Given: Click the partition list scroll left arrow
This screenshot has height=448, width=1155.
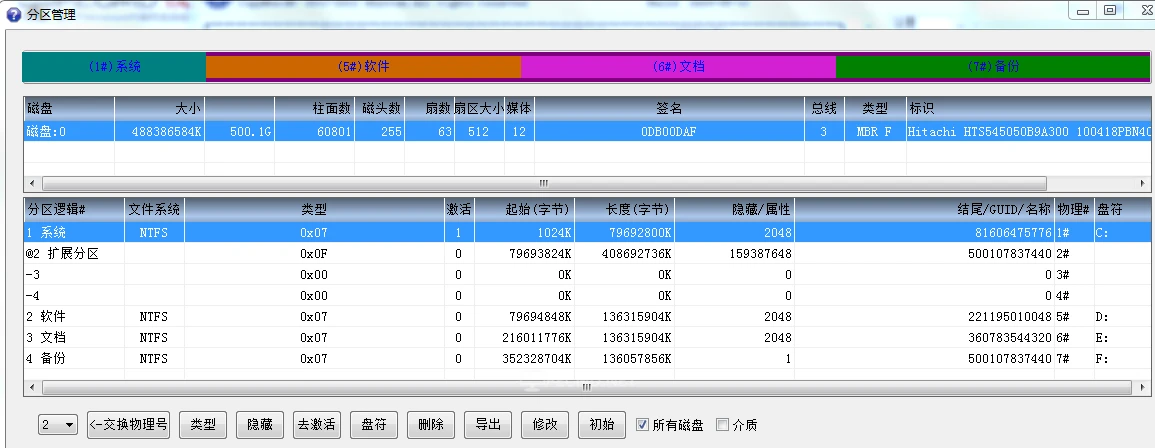Looking at the screenshot, I should point(32,387).
